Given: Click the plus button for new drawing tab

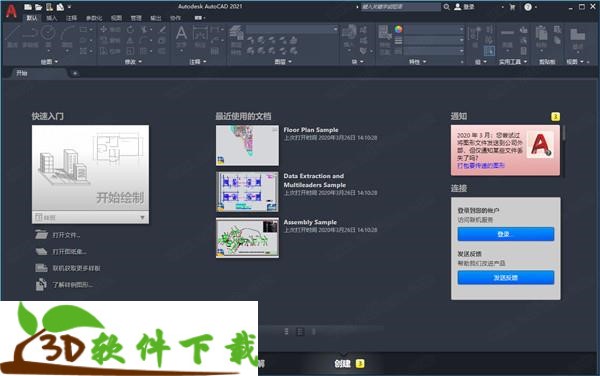Looking at the screenshot, I should (x=75, y=73).
